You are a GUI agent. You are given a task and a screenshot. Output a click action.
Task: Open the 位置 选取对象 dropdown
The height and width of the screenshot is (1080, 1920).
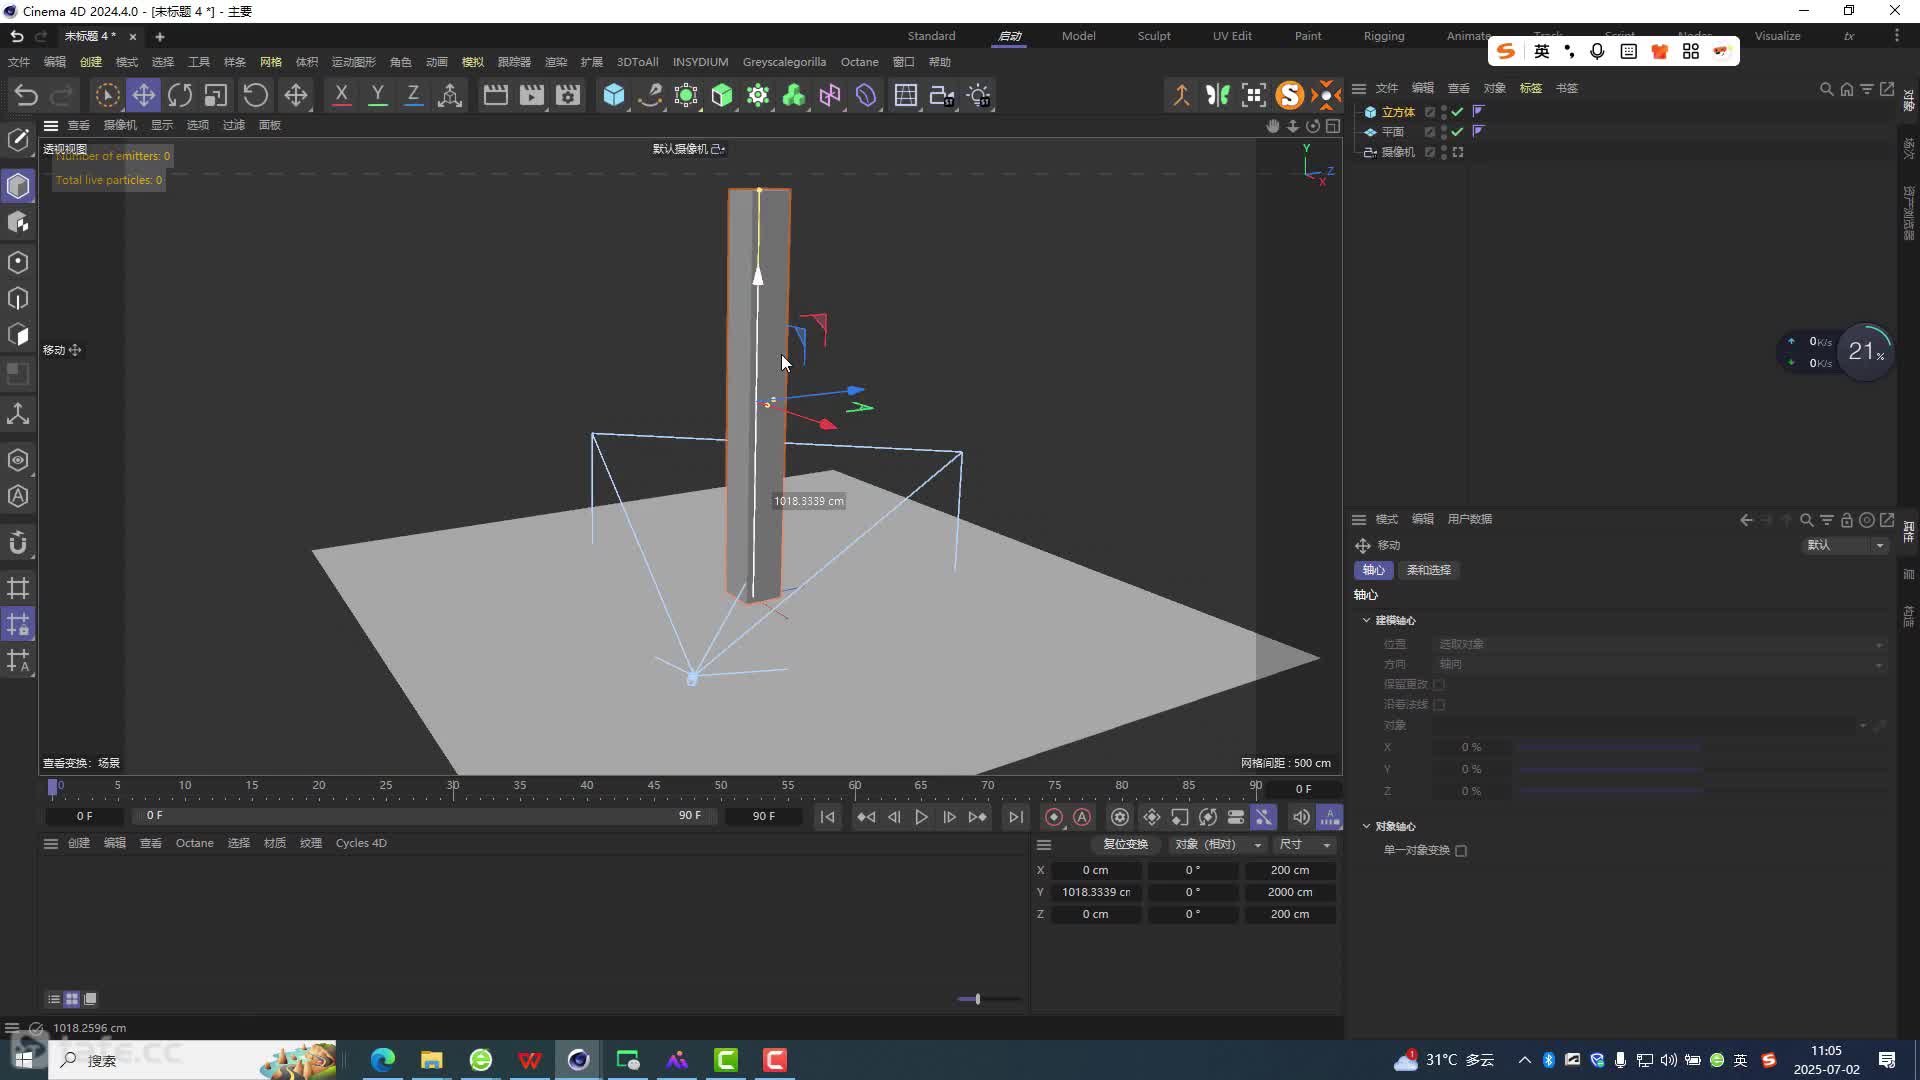1660,644
